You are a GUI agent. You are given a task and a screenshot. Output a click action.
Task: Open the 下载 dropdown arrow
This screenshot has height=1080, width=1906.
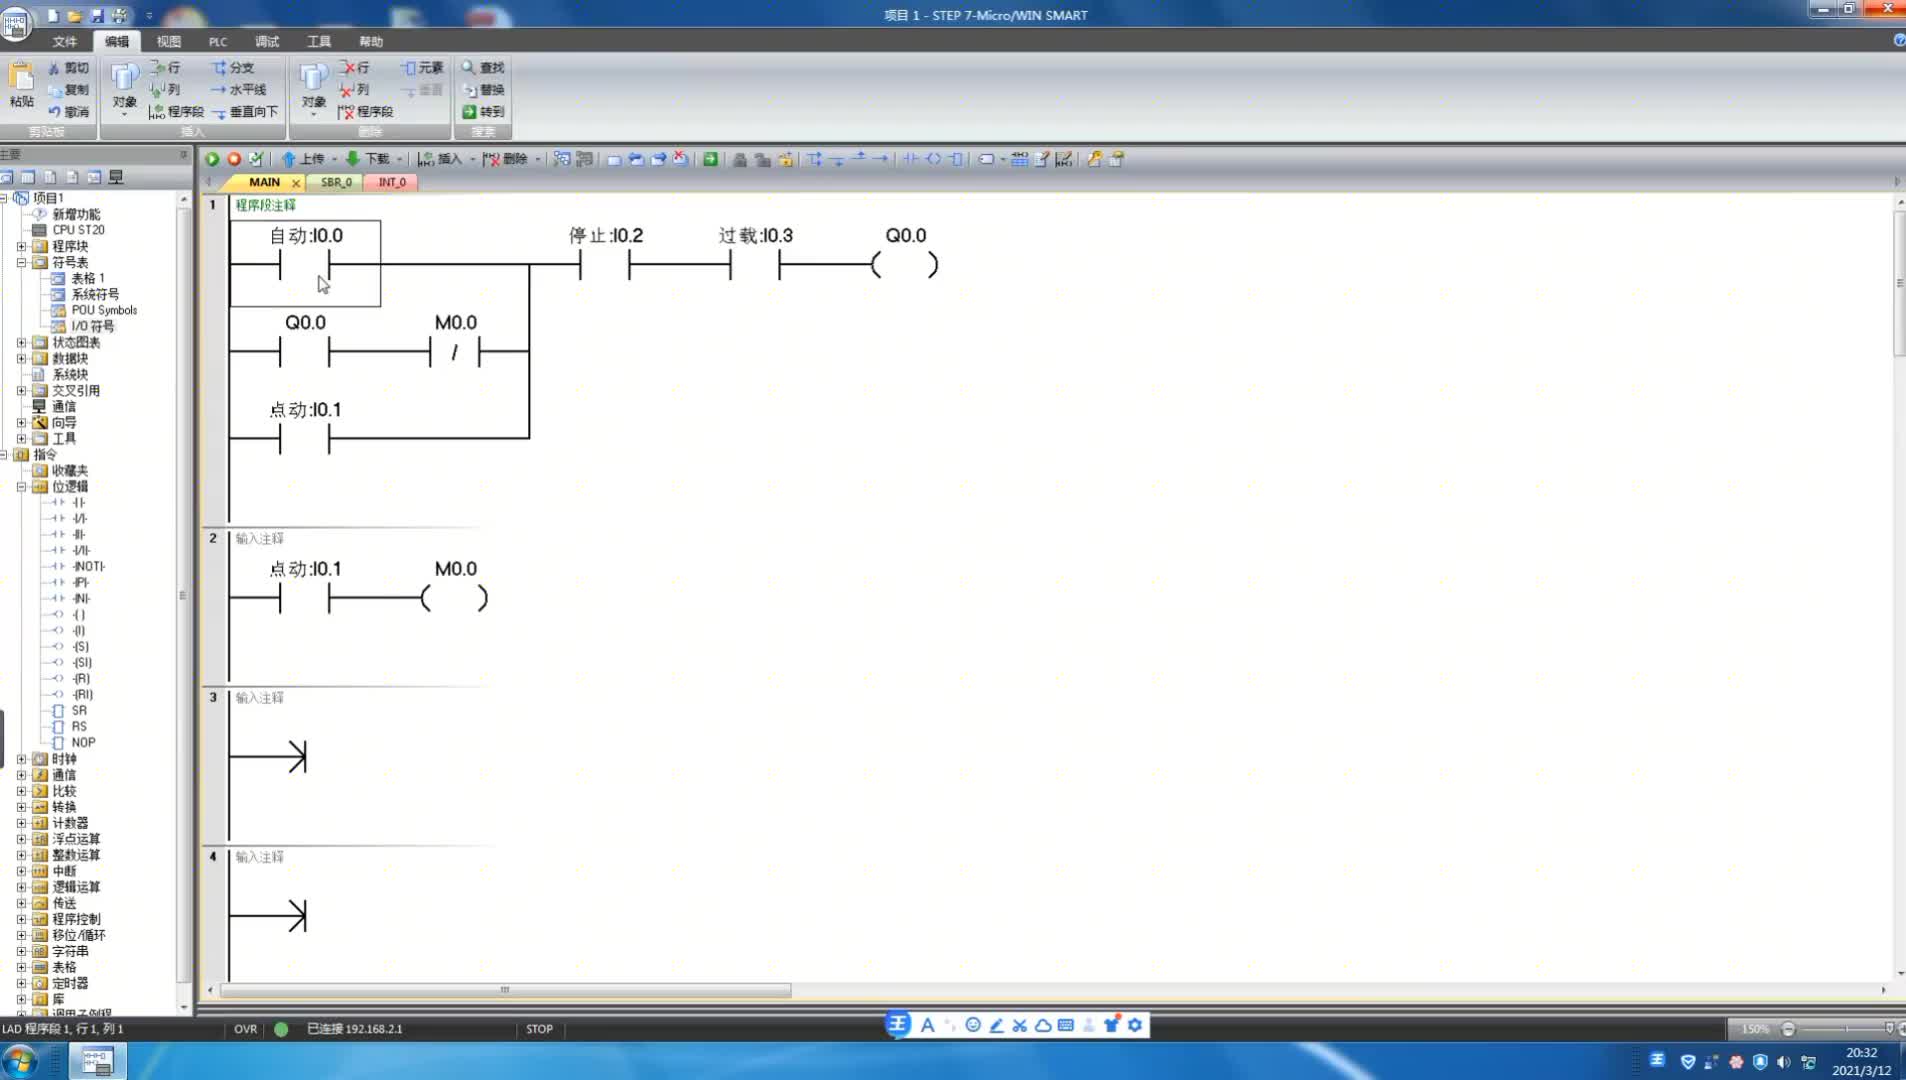pos(399,159)
